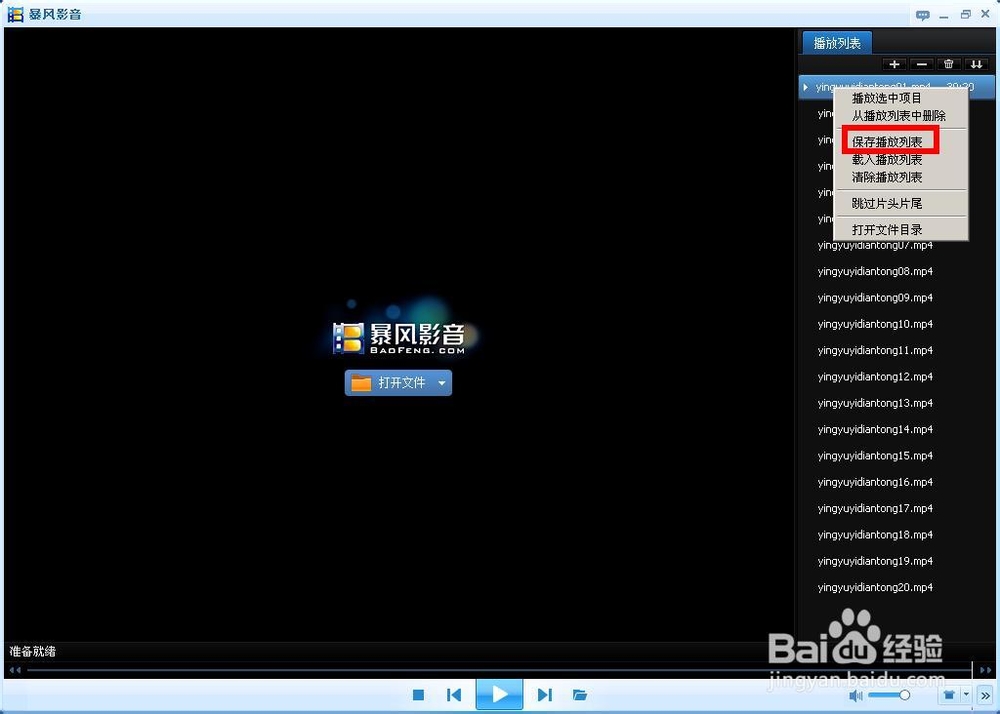
Task: Remove item using the minus icon
Action: point(922,64)
